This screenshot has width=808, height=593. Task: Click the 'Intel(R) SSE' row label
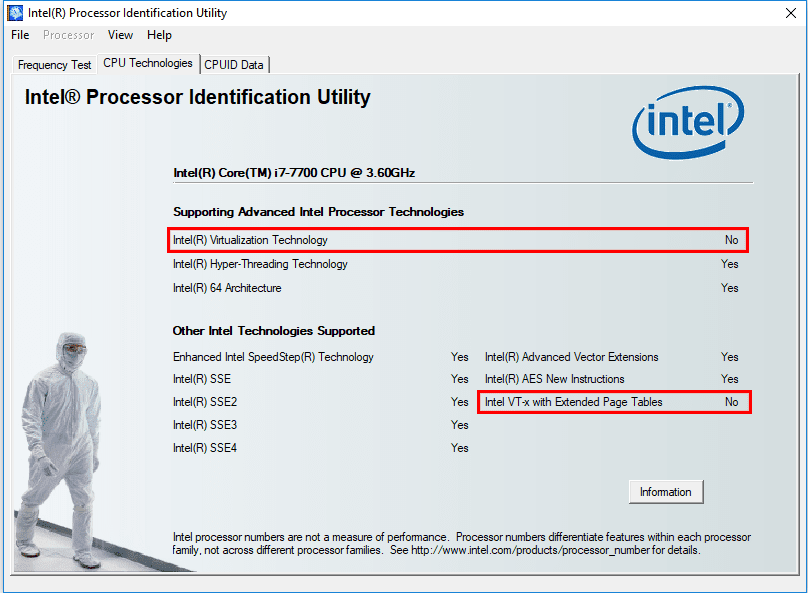[x=202, y=379]
